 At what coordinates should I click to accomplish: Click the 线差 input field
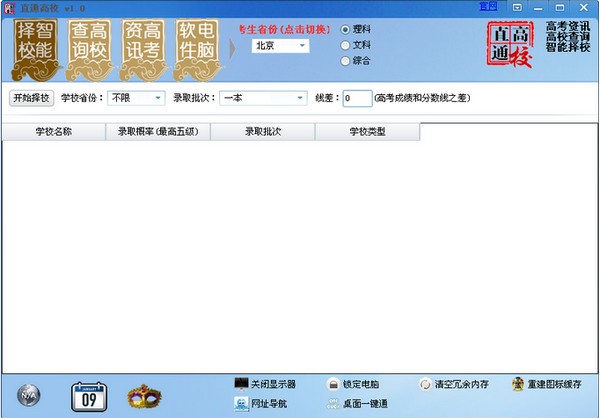pyautogui.click(x=357, y=98)
